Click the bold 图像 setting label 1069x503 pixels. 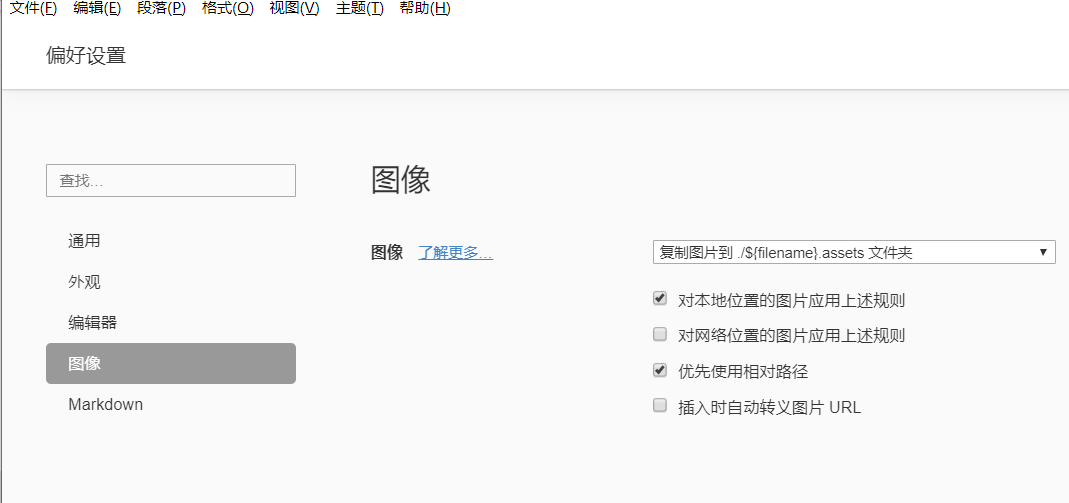click(387, 253)
